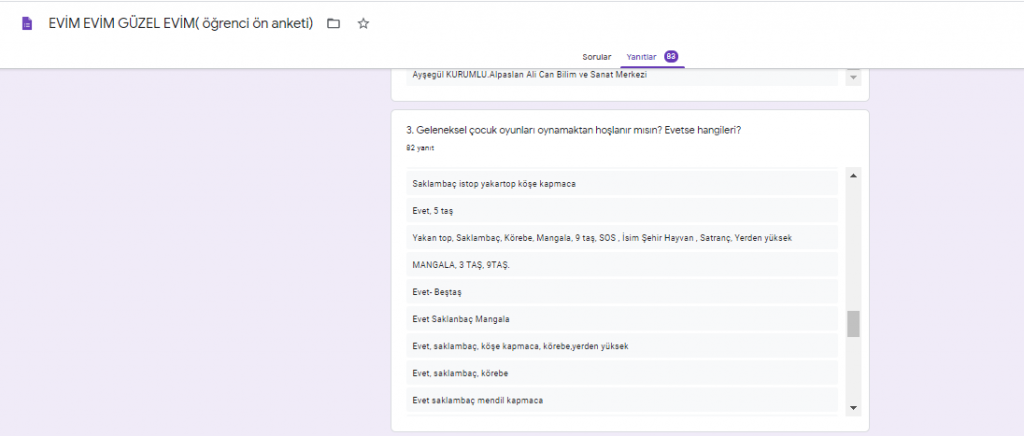Click the 'Evet Saklanbaç Mangala' response
Image resolution: width=1024 pixels, height=436 pixels.
[461, 319]
